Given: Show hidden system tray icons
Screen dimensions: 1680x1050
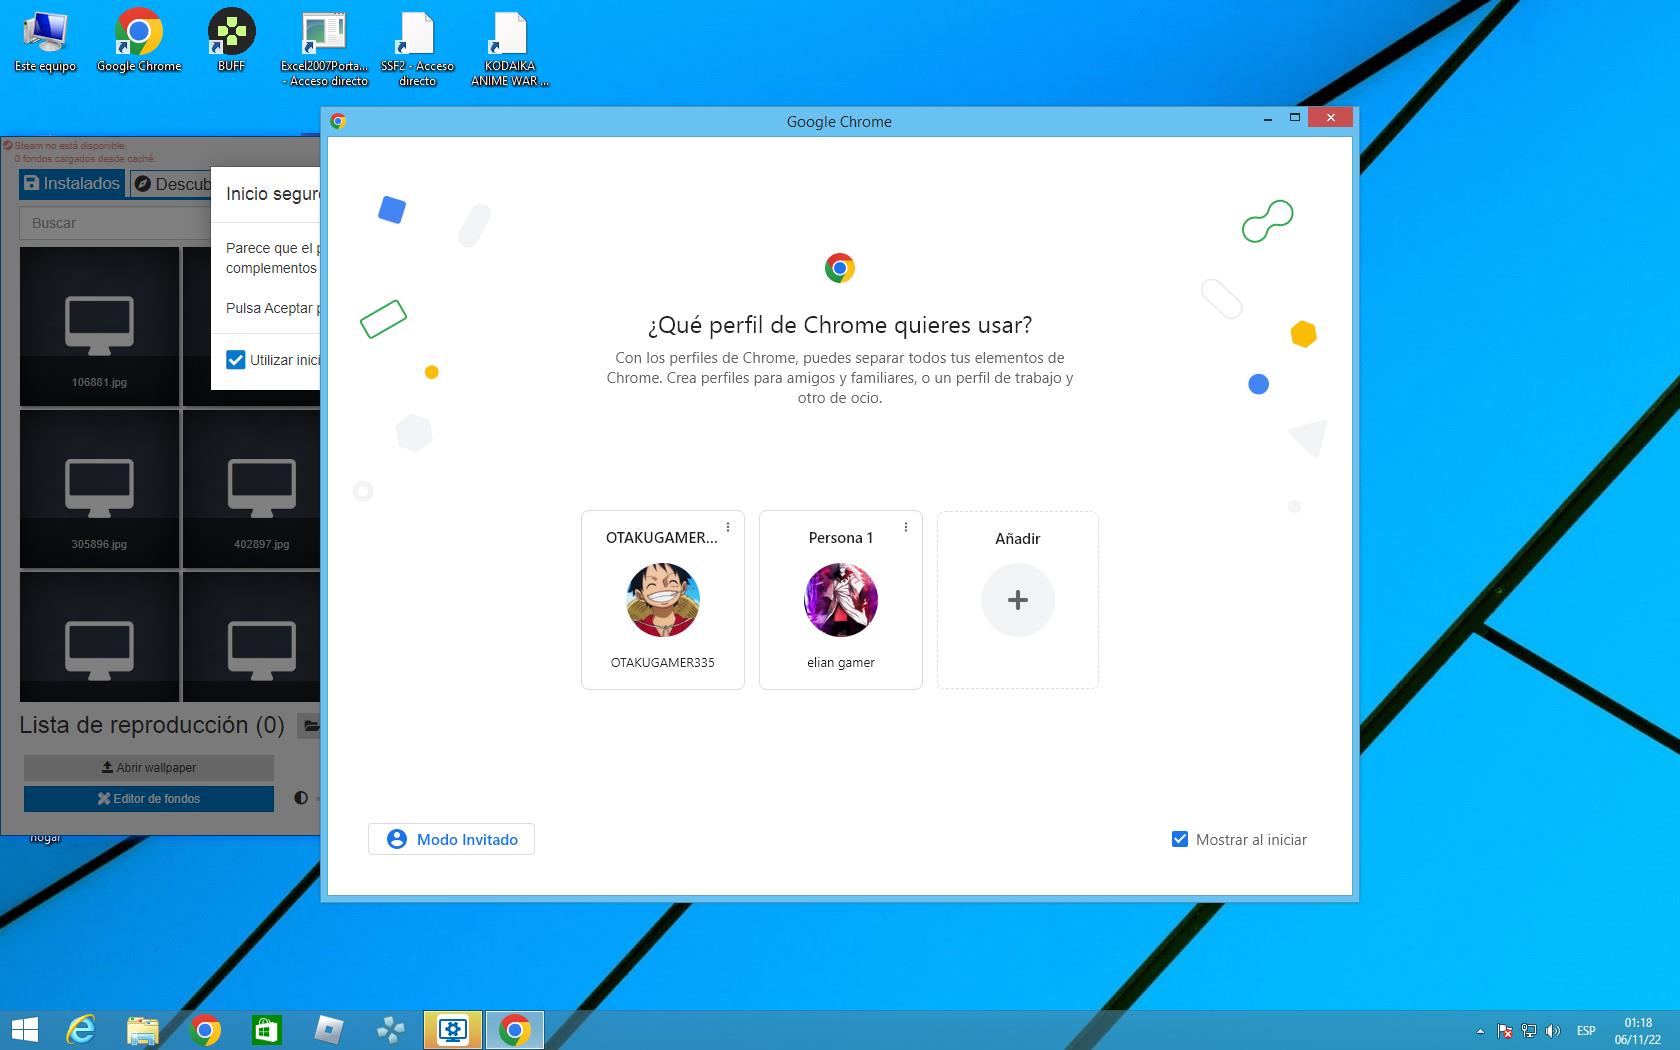Looking at the screenshot, I should click(1480, 1031).
